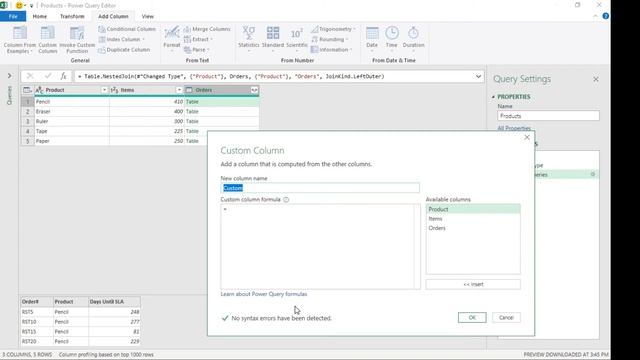Open the File tab
640x360 pixels.
coord(13,16)
